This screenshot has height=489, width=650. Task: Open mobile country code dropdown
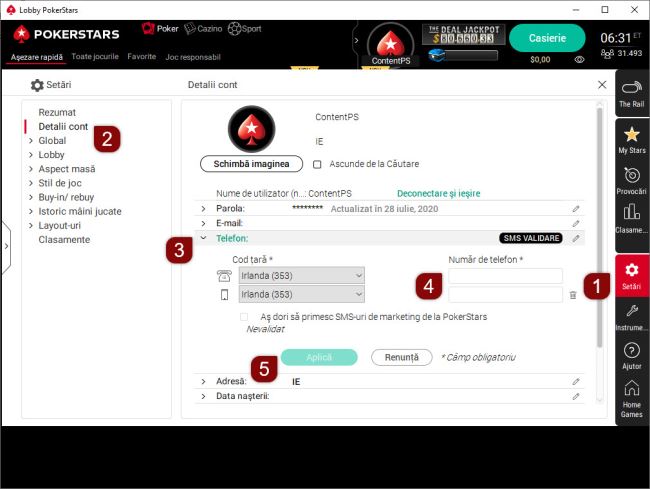(x=302, y=294)
